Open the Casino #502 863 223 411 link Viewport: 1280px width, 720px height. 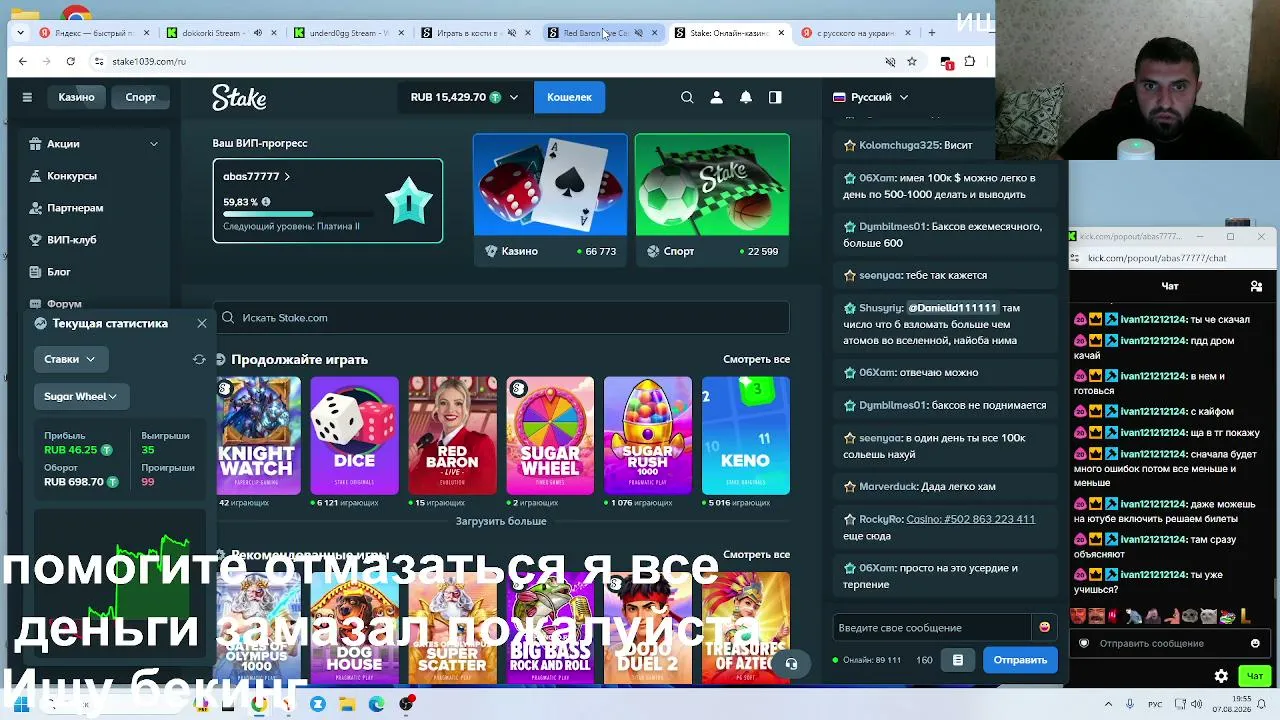point(970,519)
